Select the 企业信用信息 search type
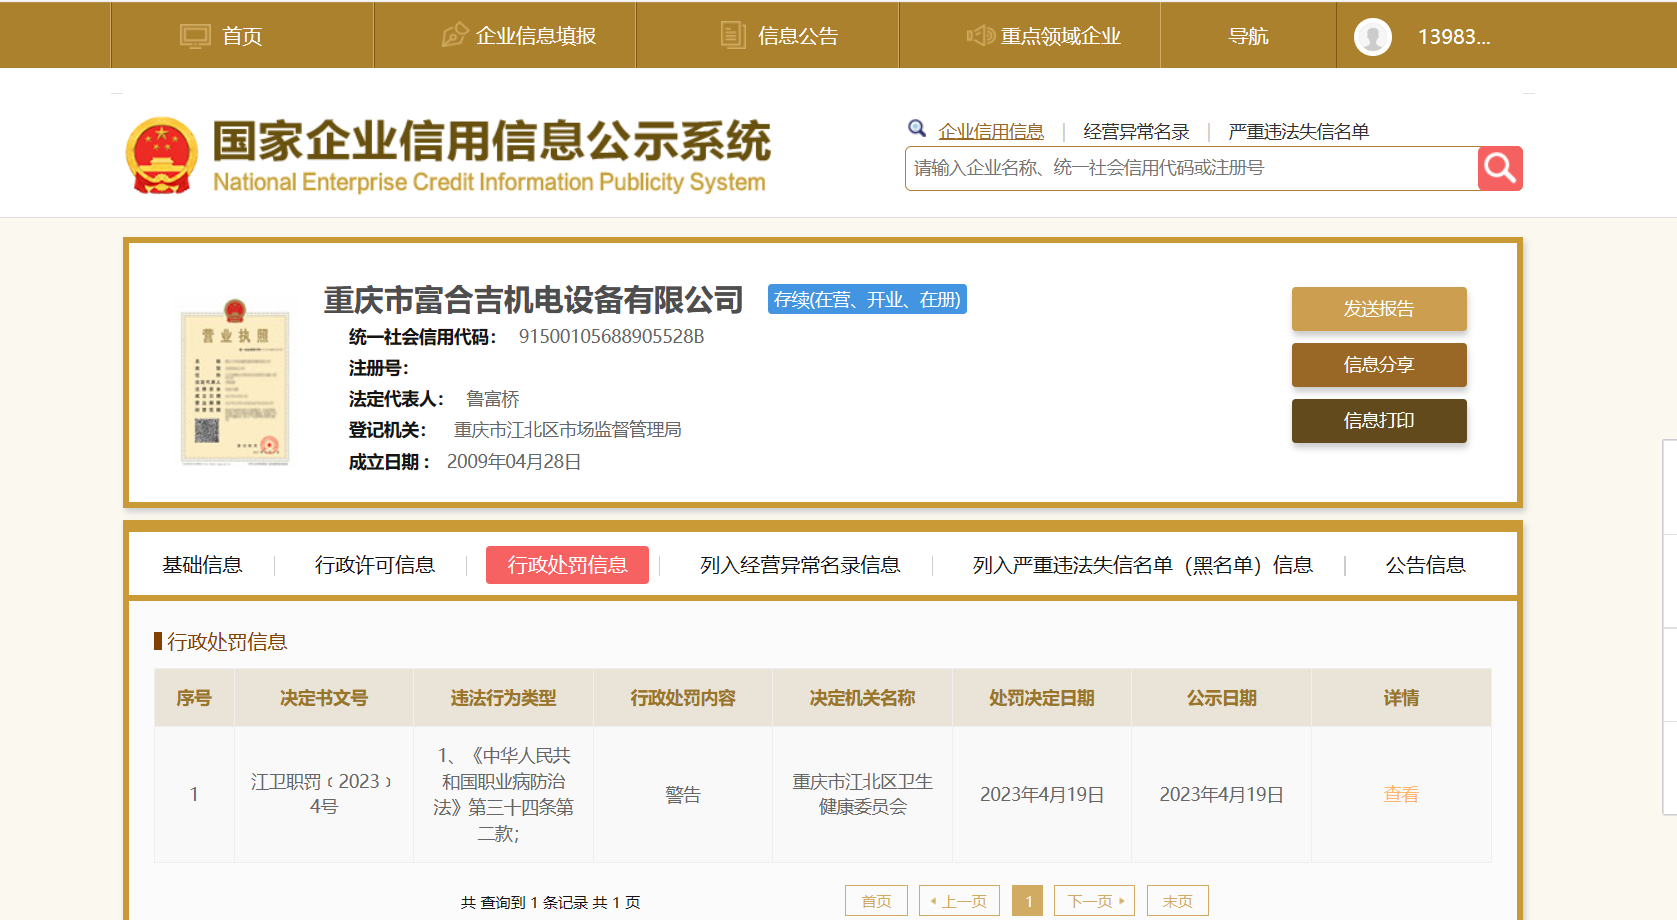This screenshot has width=1677, height=920. click(991, 131)
